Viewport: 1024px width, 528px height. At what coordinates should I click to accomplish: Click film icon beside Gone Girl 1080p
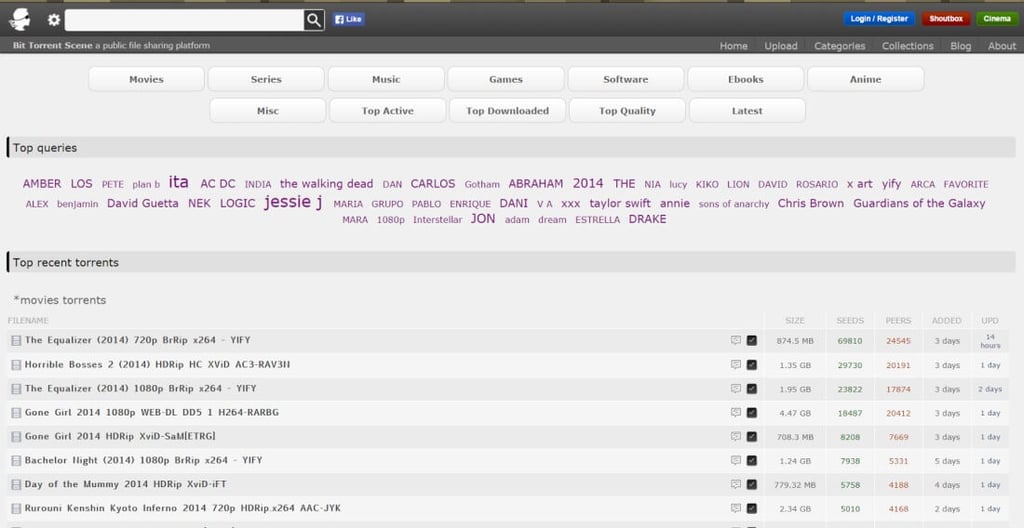(x=16, y=413)
